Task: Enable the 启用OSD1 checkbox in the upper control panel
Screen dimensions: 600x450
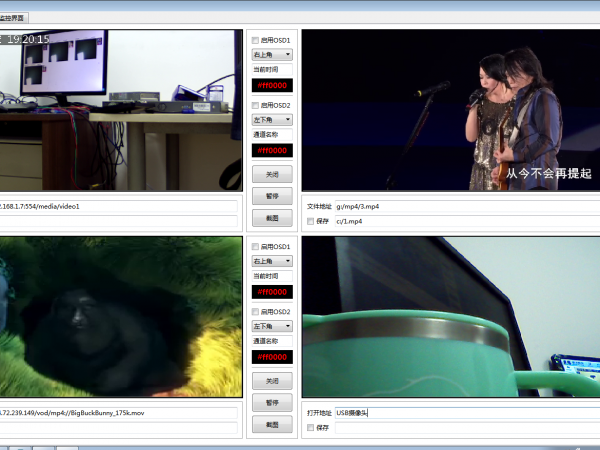Action: pos(256,40)
